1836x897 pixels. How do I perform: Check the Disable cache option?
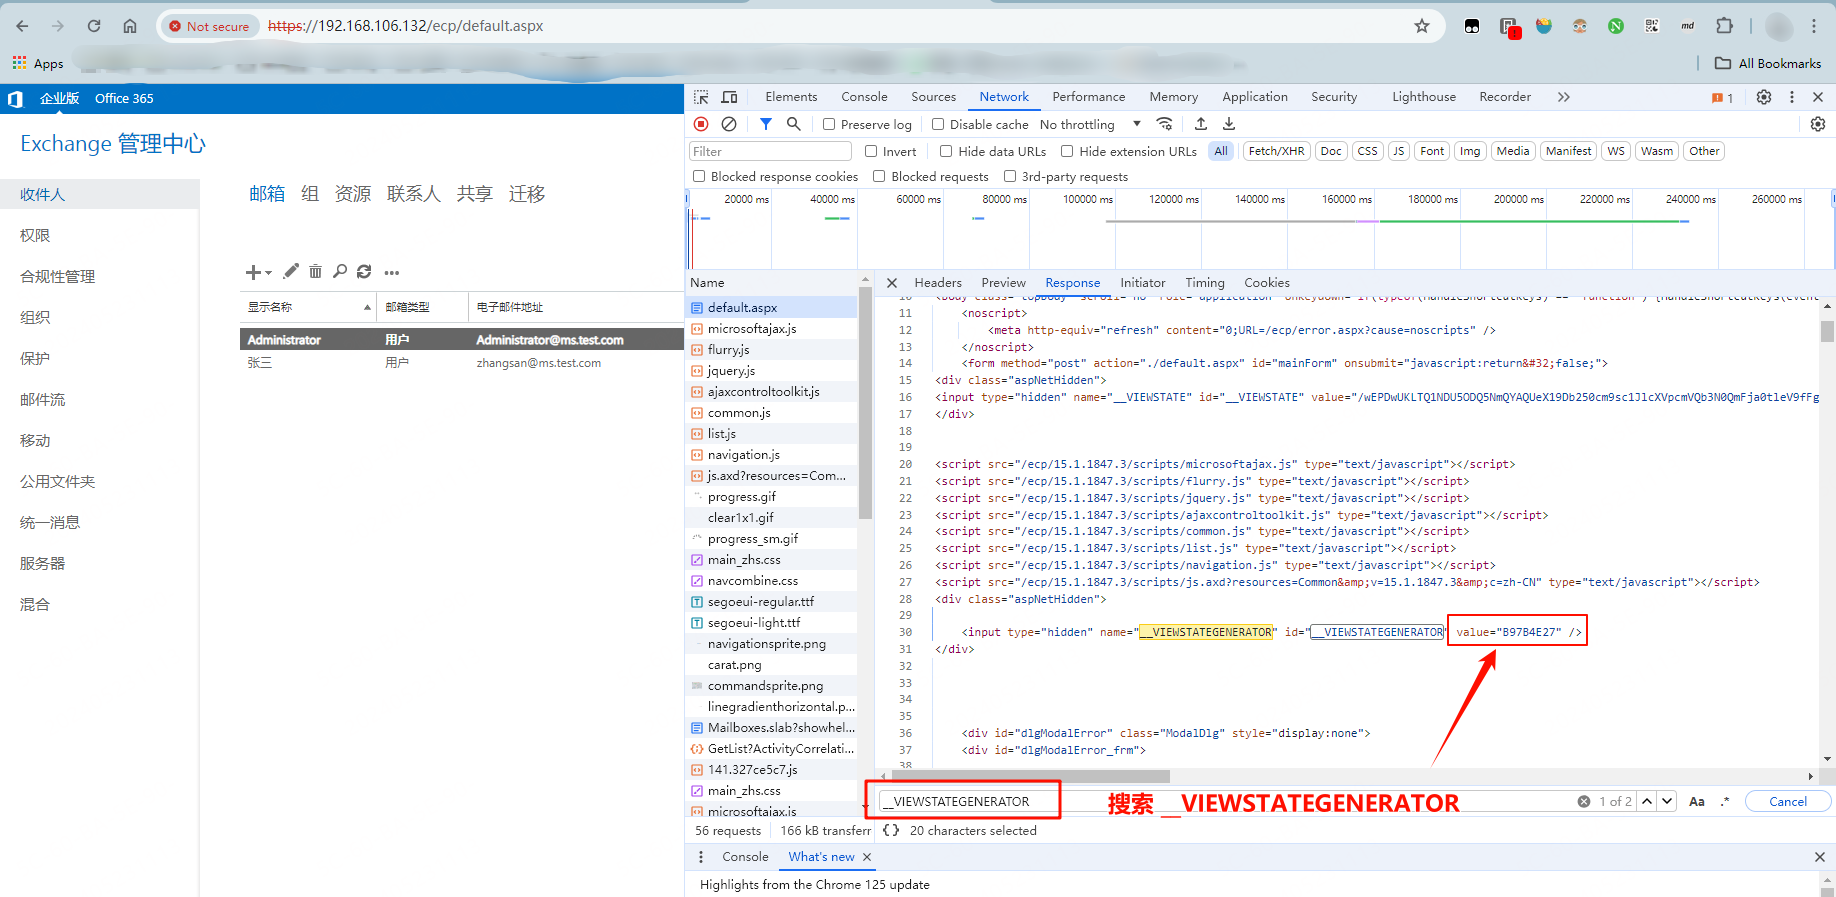click(x=938, y=124)
